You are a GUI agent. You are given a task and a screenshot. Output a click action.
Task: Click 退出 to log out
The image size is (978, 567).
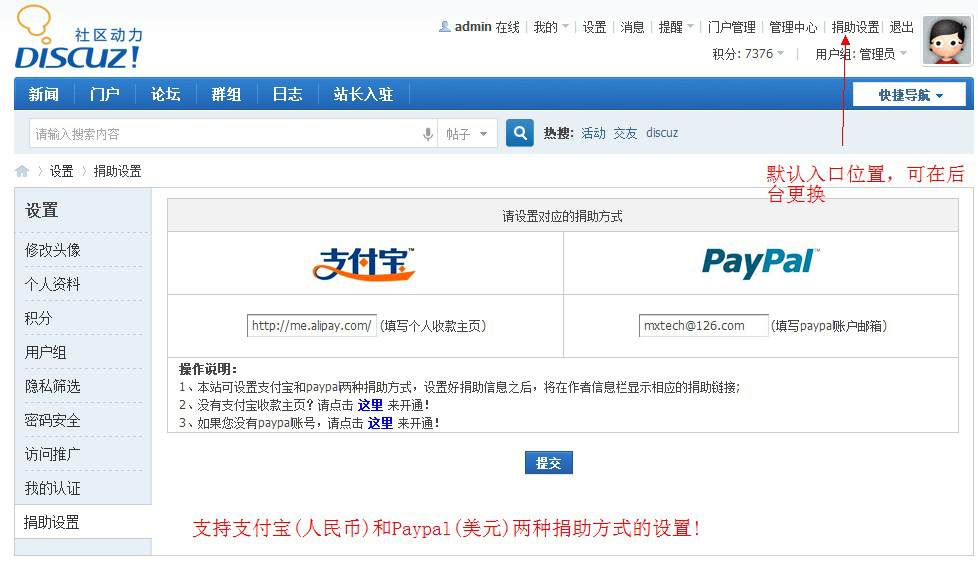901,27
